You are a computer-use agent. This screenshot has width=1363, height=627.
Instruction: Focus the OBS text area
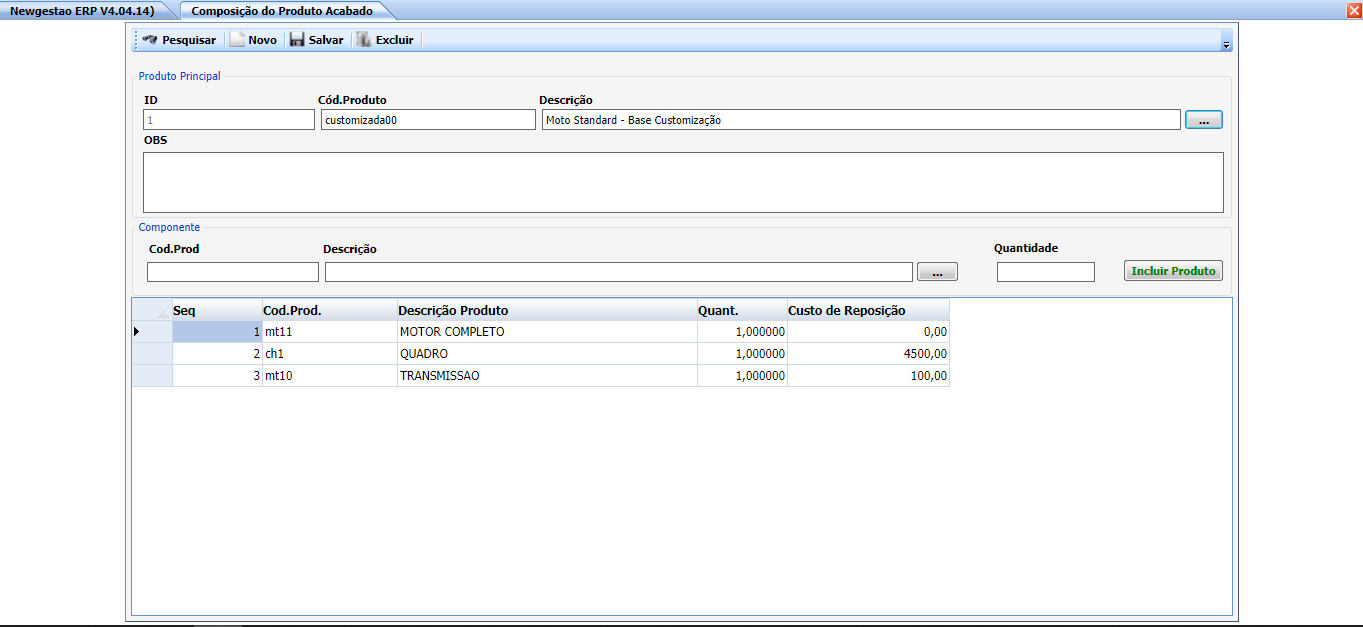coord(684,182)
